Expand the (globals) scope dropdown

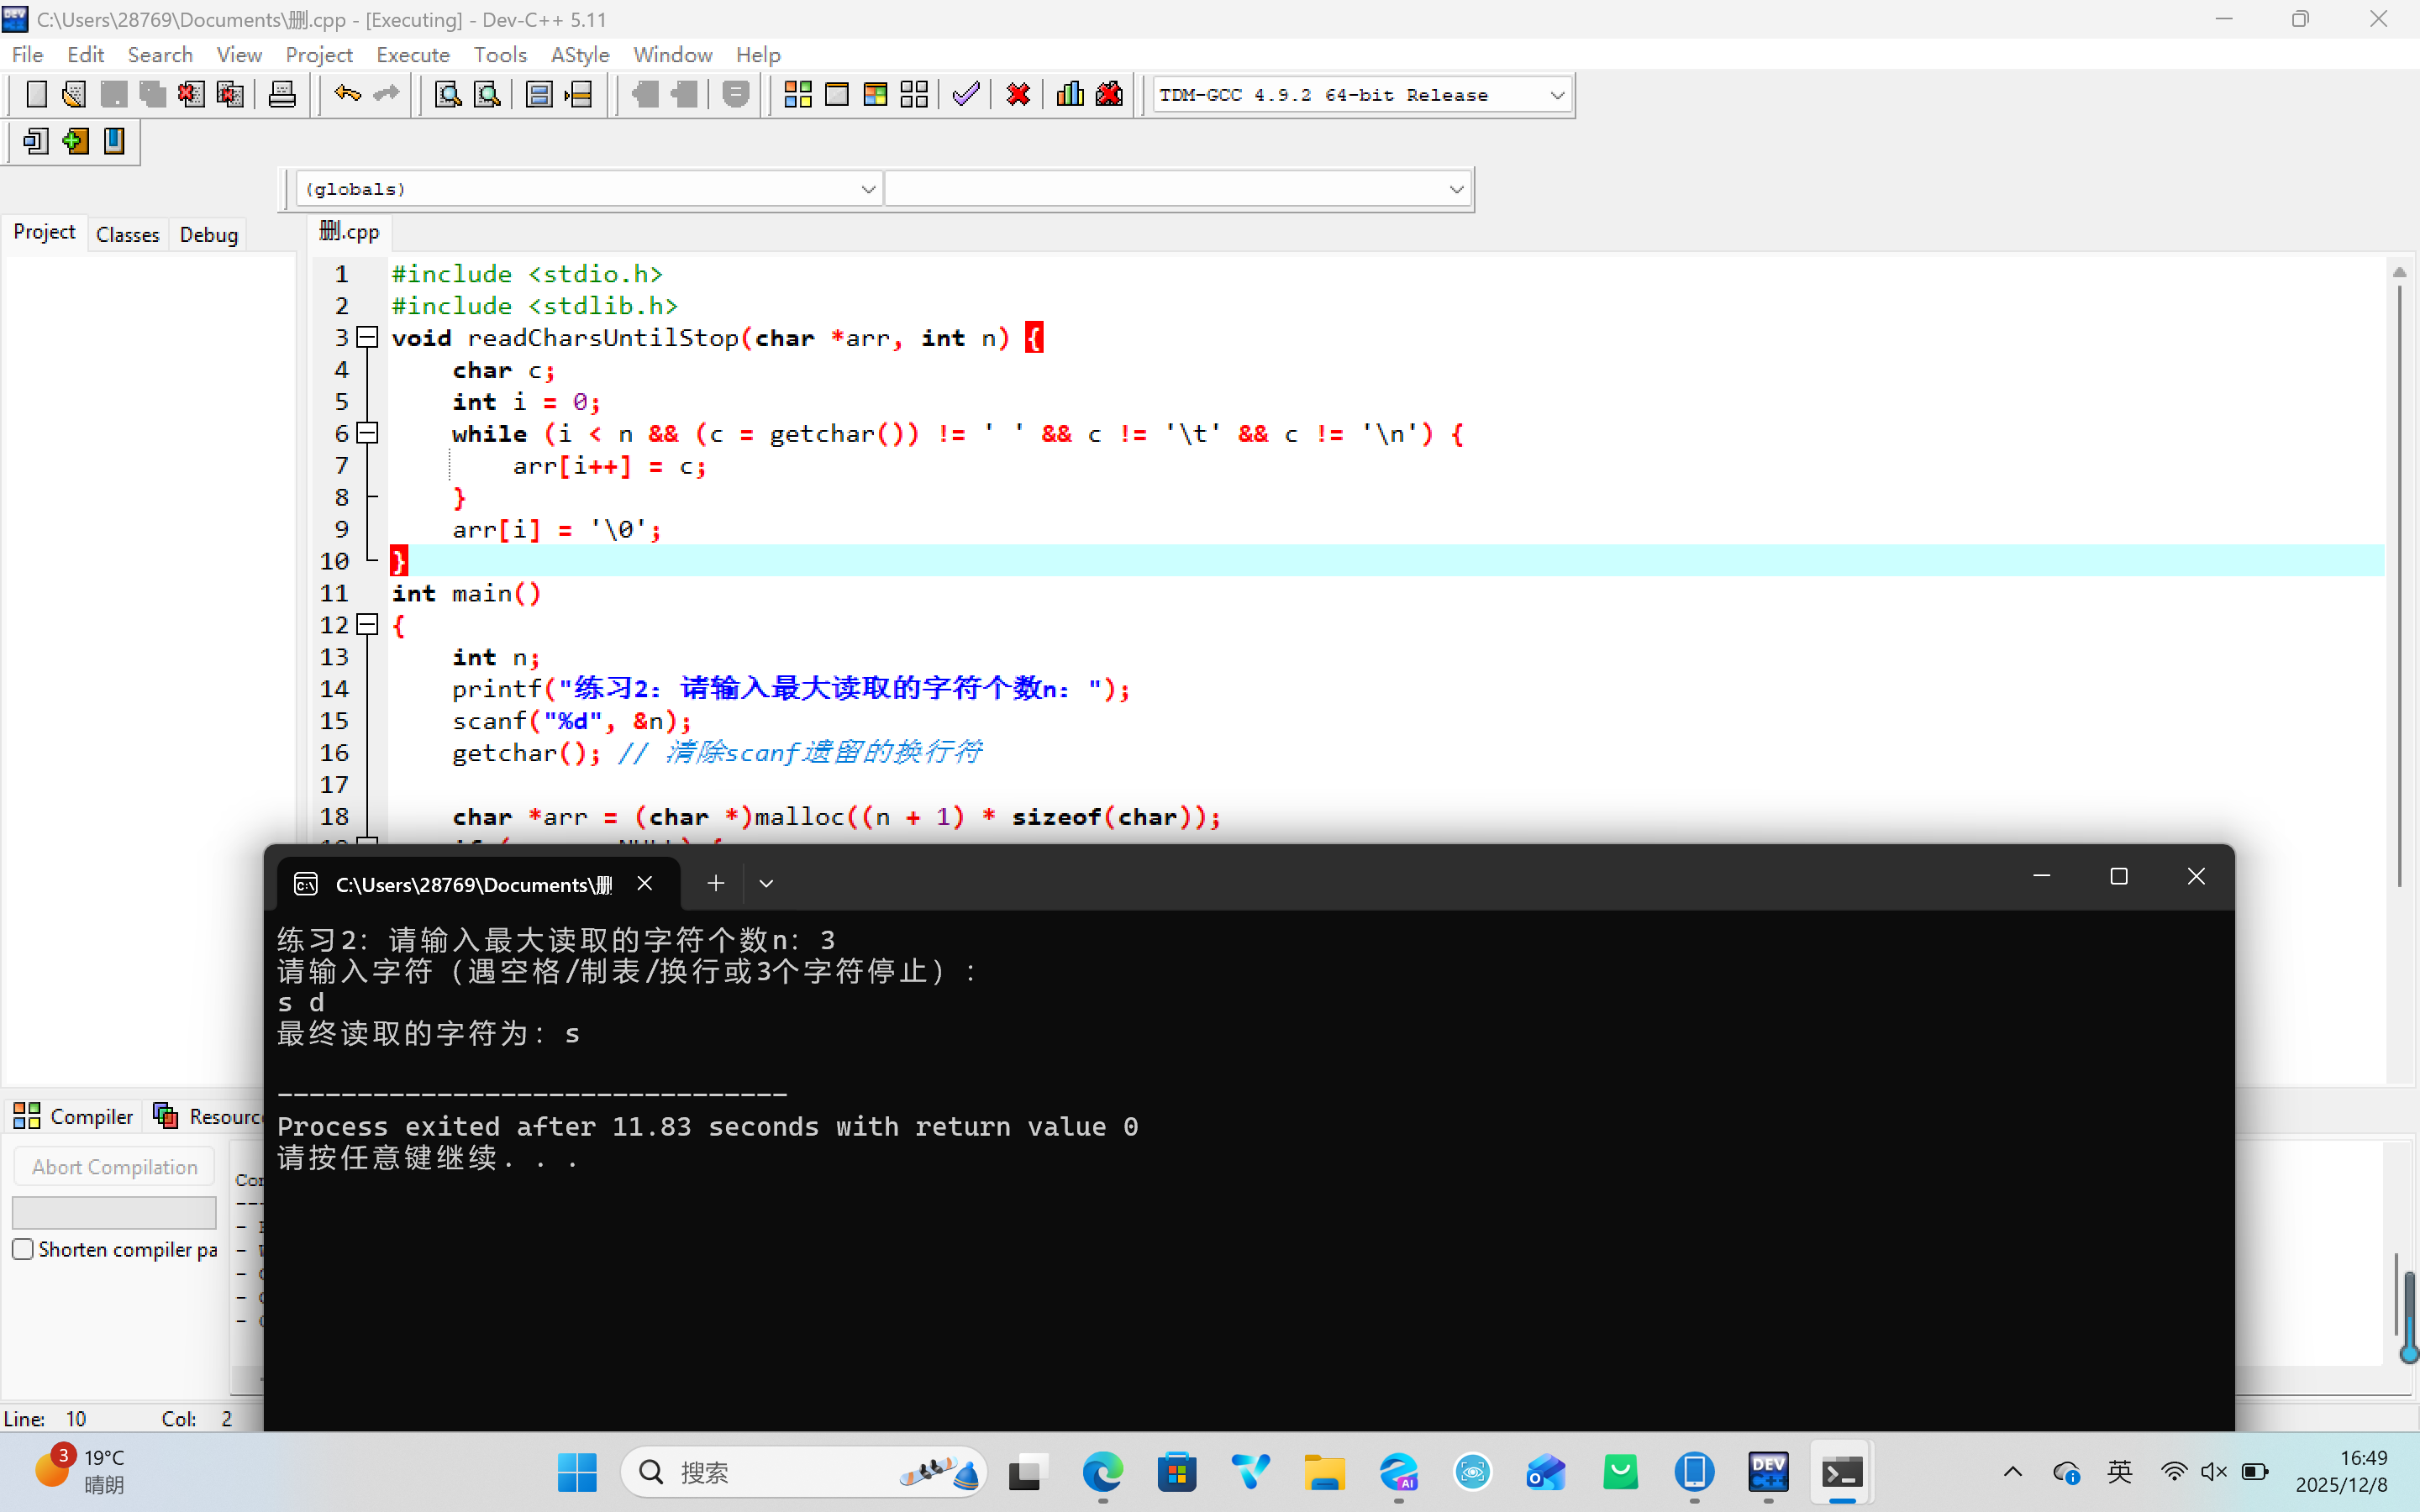point(867,189)
